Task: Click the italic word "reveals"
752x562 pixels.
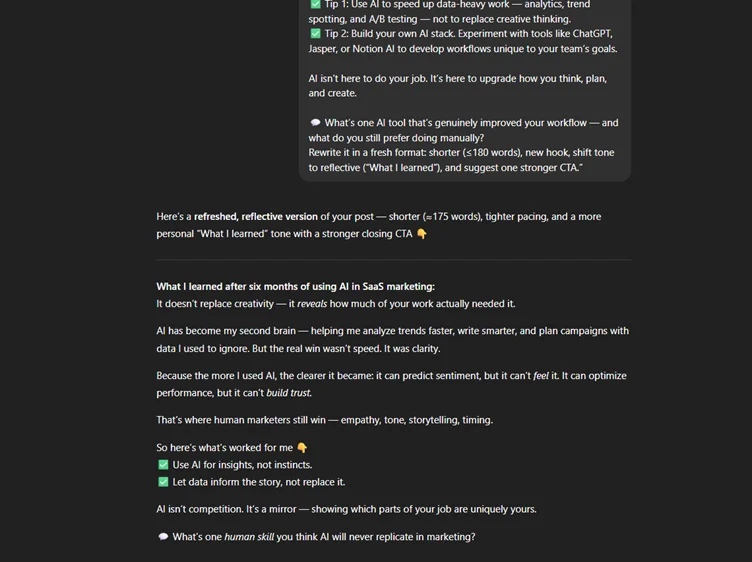Action: point(312,304)
